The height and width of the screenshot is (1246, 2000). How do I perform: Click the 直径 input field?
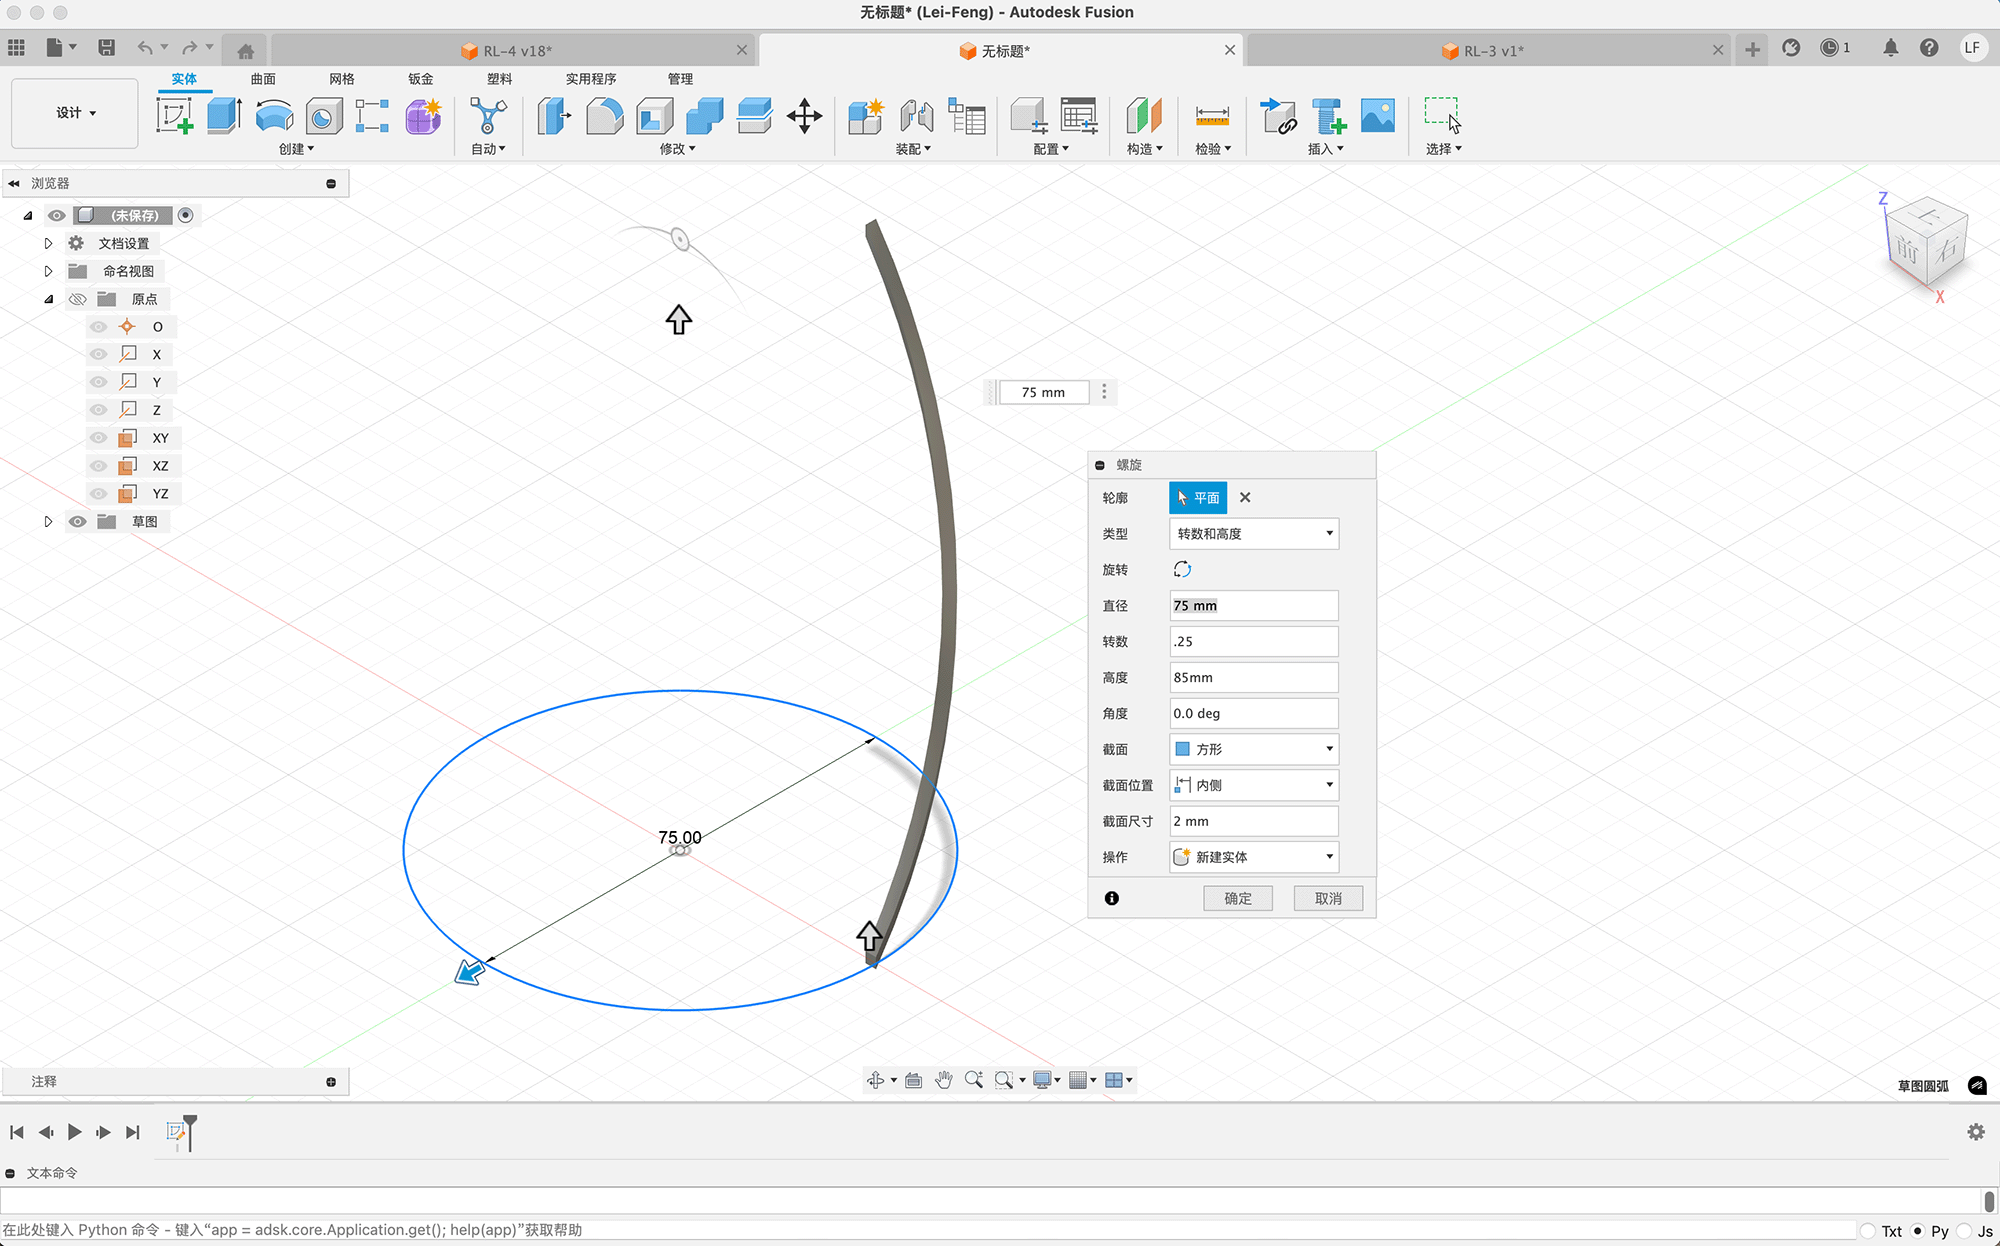point(1254,606)
